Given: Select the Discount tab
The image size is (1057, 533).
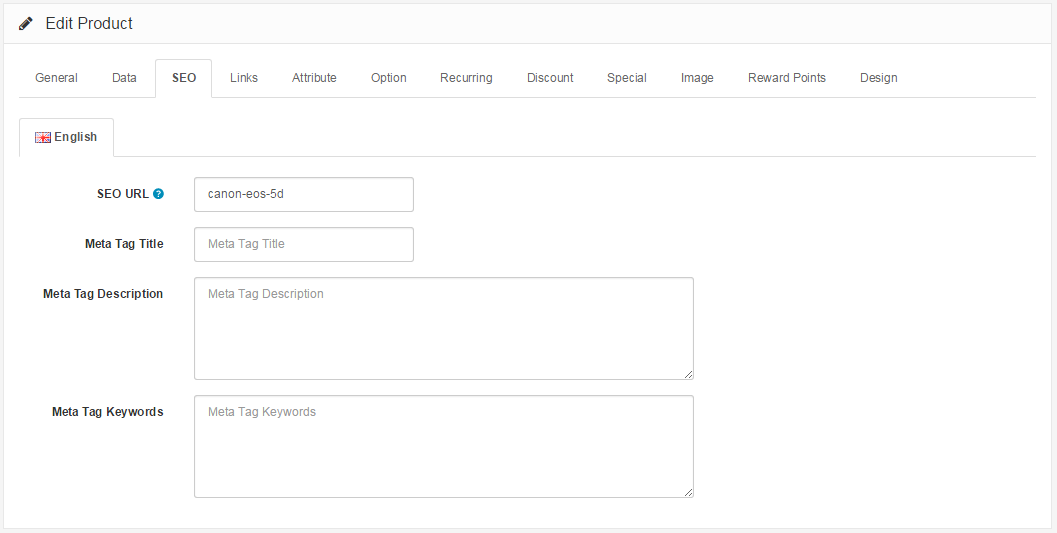Looking at the screenshot, I should point(550,78).
